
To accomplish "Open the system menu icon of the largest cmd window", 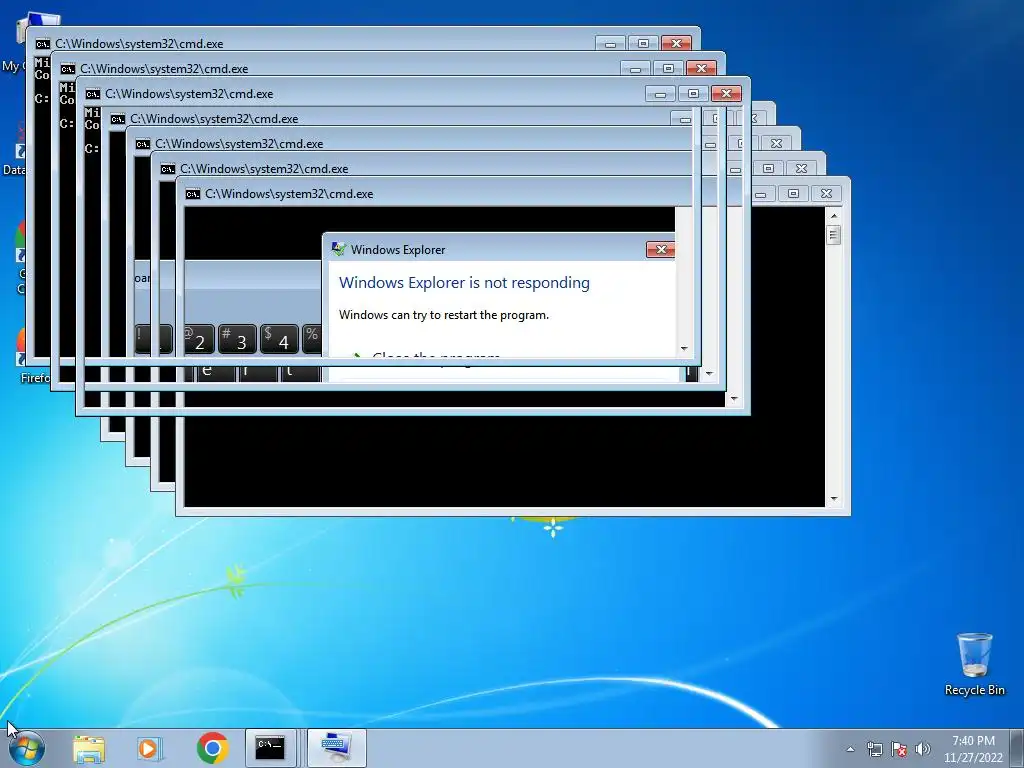I will coord(192,194).
